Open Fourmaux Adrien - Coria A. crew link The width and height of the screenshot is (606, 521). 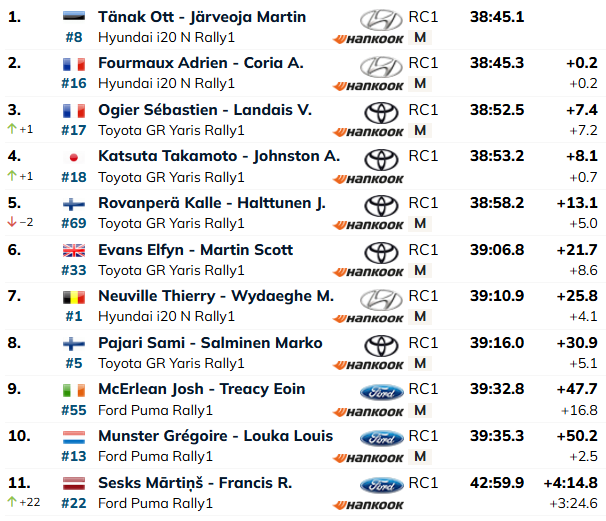pyautogui.click(x=201, y=63)
